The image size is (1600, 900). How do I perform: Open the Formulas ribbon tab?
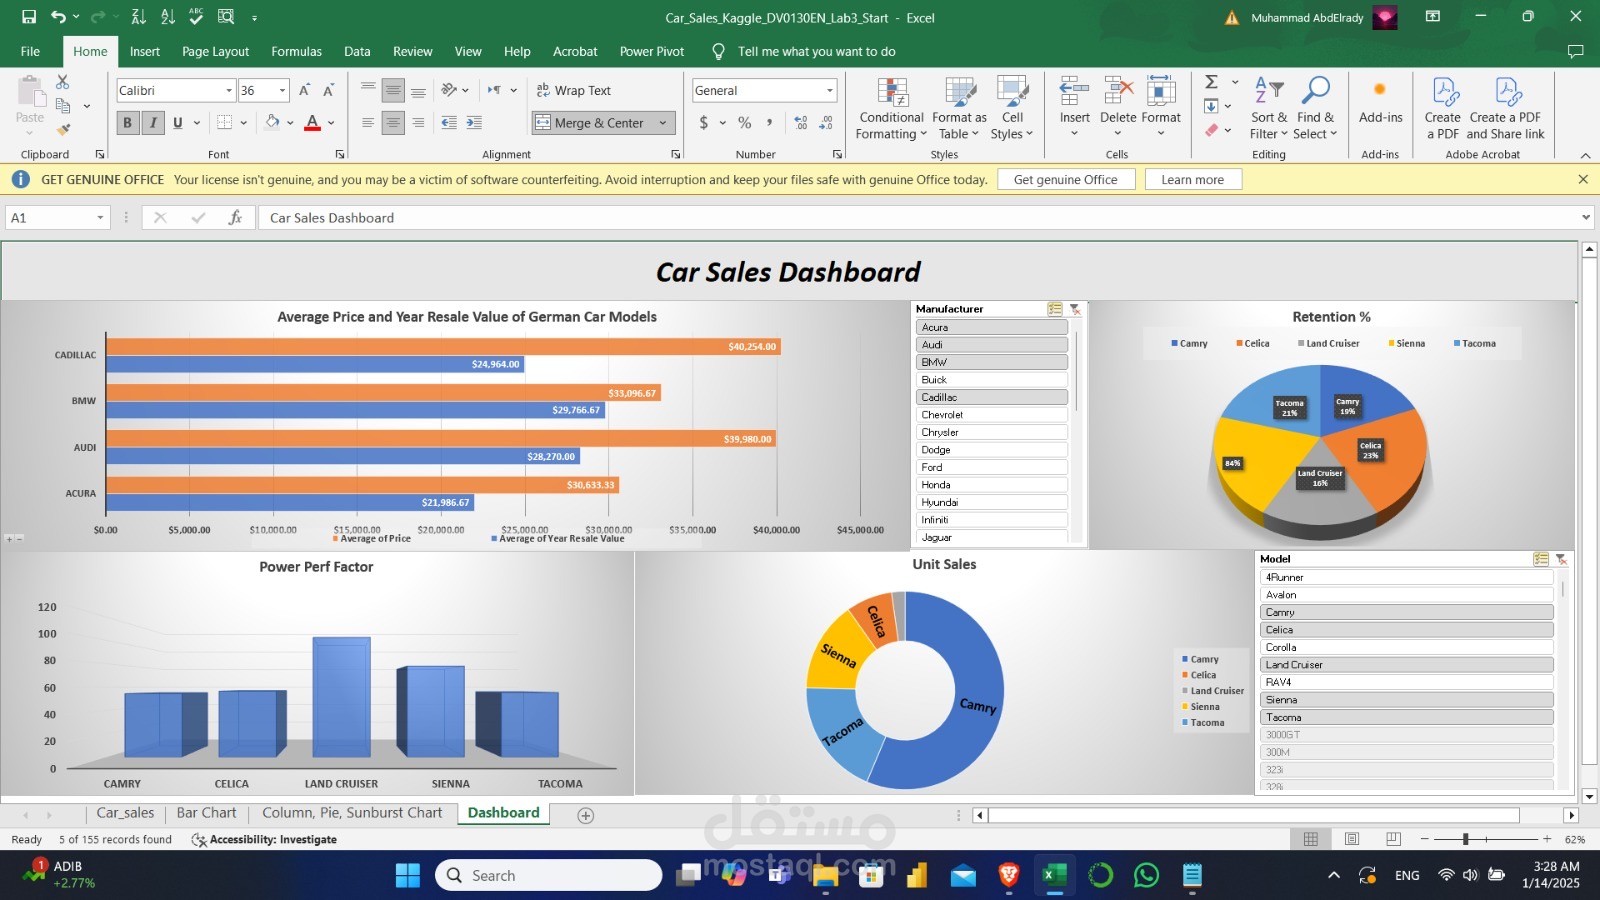pos(296,51)
